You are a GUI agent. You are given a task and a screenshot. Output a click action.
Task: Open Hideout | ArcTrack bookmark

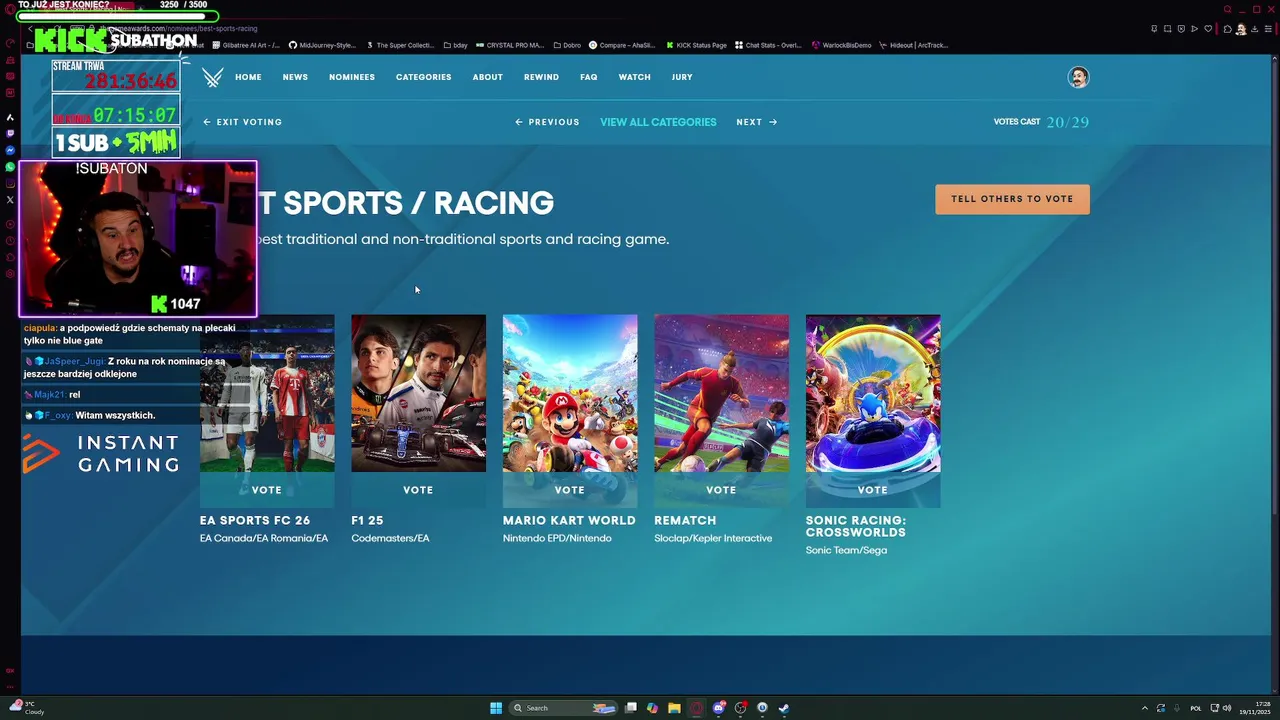pos(913,45)
